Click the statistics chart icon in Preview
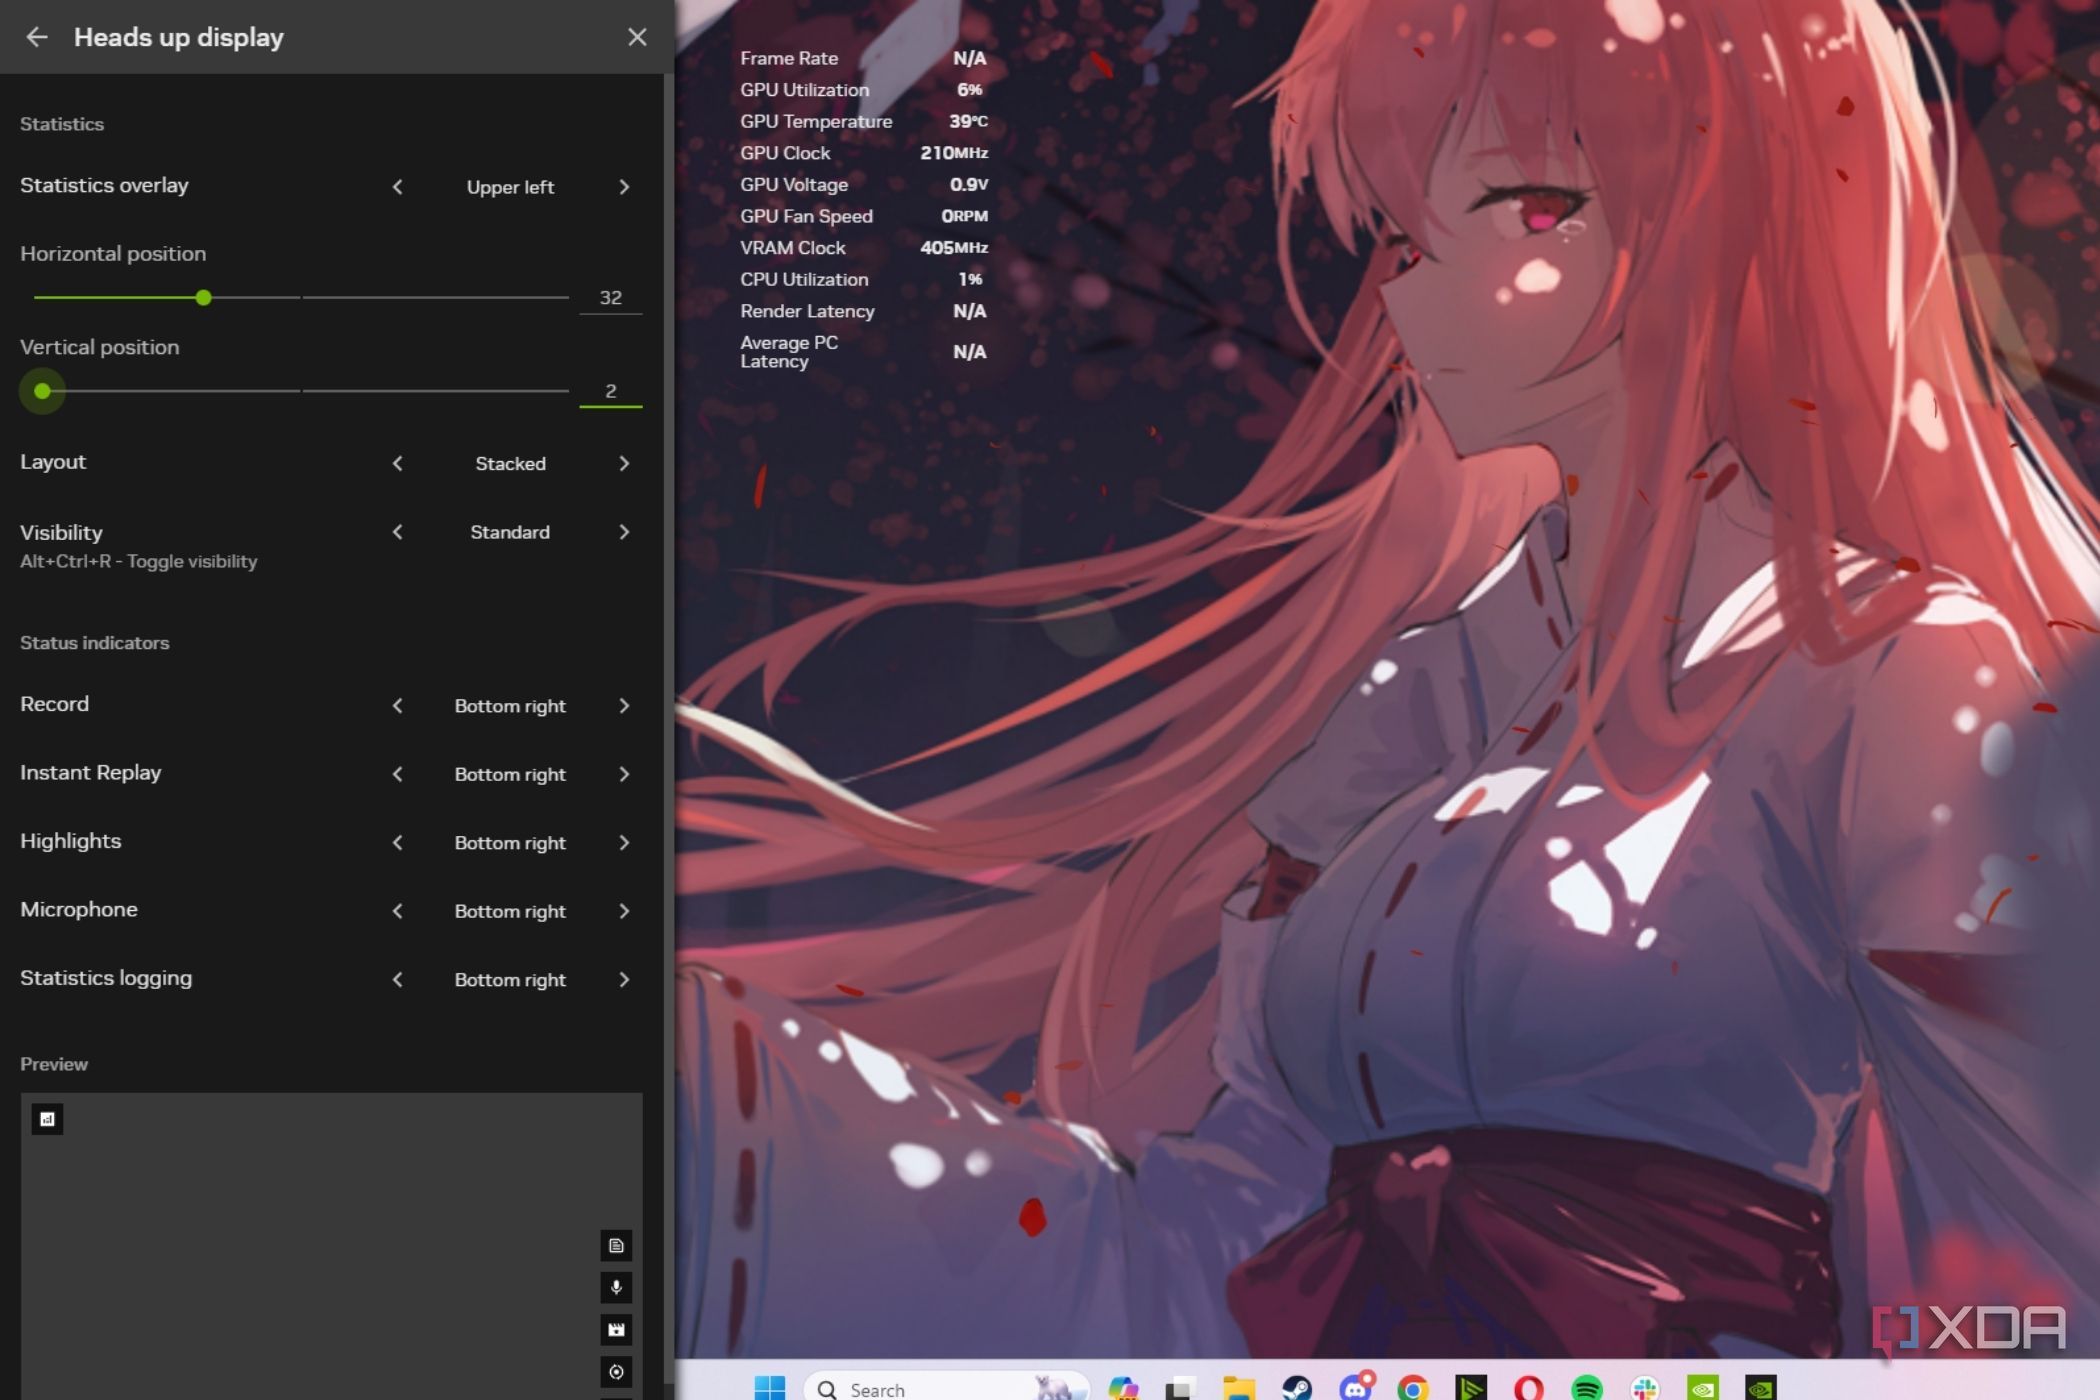The width and height of the screenshot is (2100, 1400). (x=47, y=1119)
